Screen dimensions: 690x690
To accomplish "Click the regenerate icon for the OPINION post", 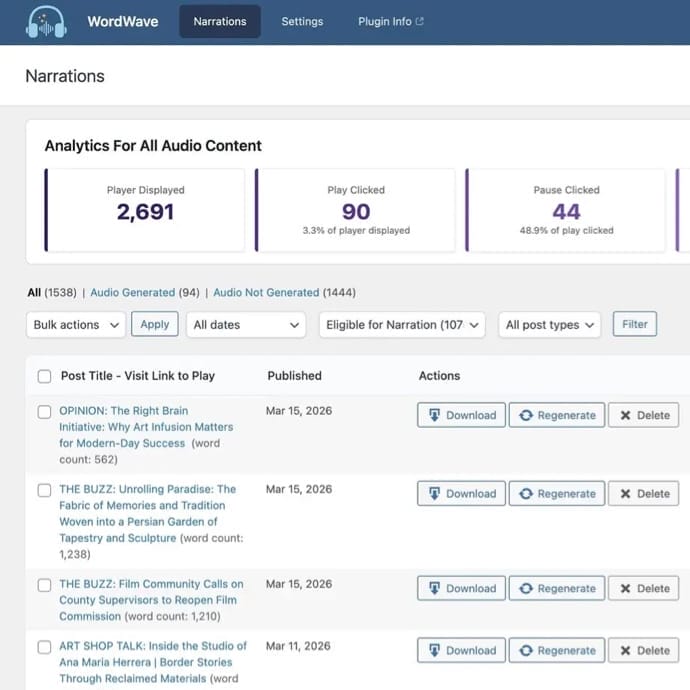I will tap(526, 416).
